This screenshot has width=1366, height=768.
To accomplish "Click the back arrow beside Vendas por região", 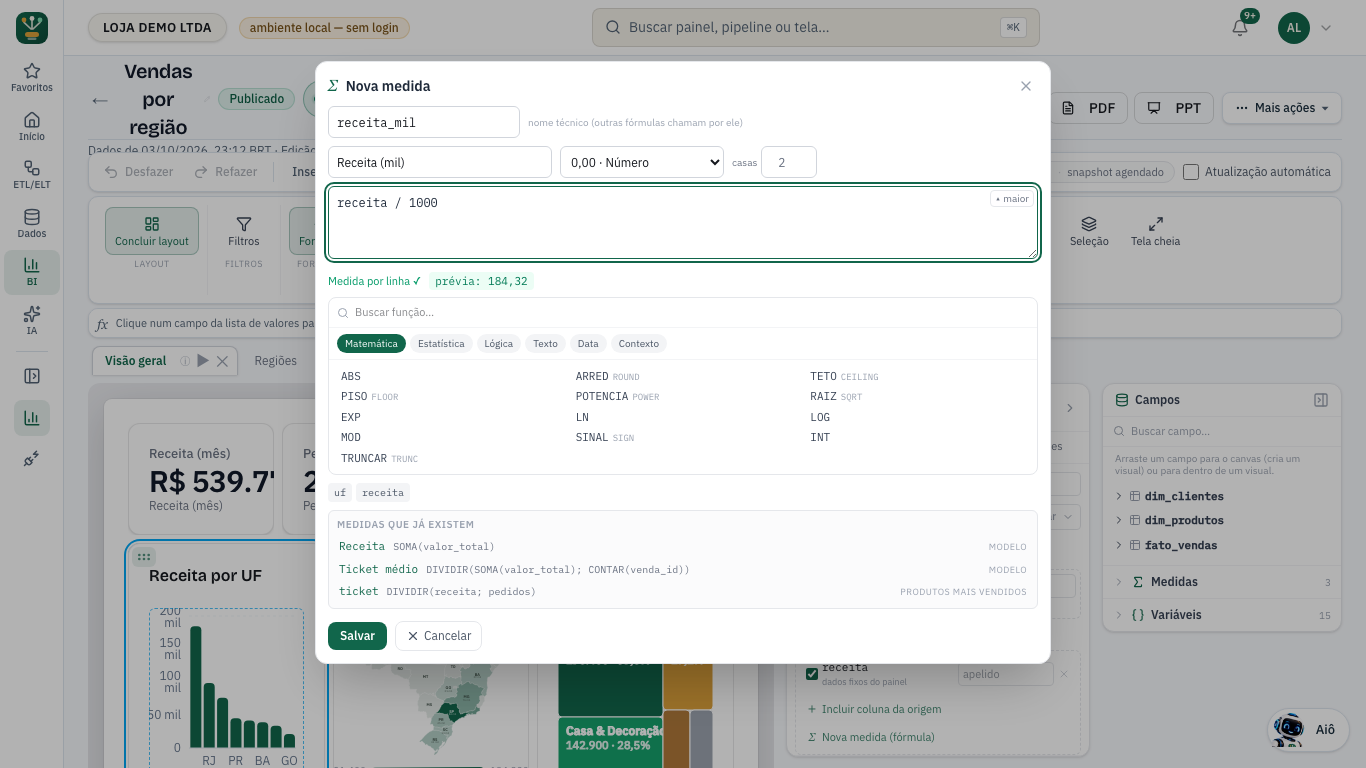I will 100,100.
